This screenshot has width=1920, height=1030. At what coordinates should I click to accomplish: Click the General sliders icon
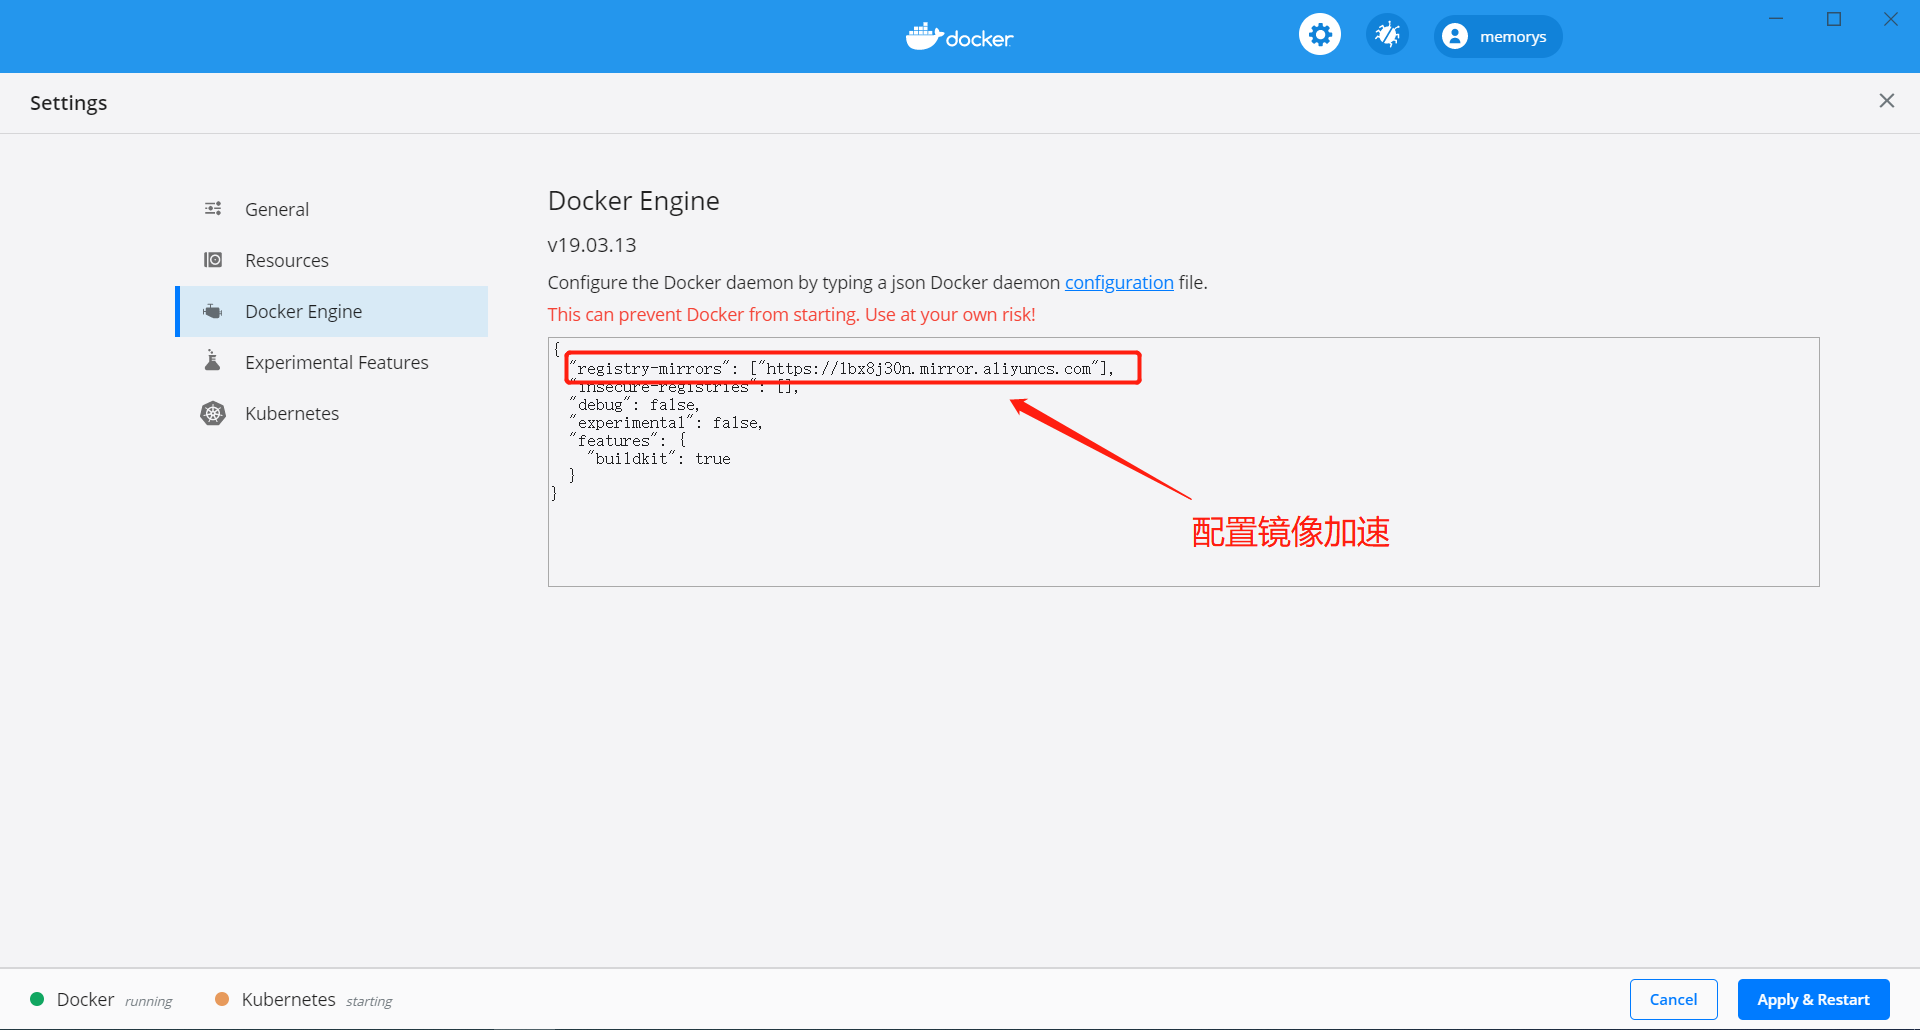[213, 208]
